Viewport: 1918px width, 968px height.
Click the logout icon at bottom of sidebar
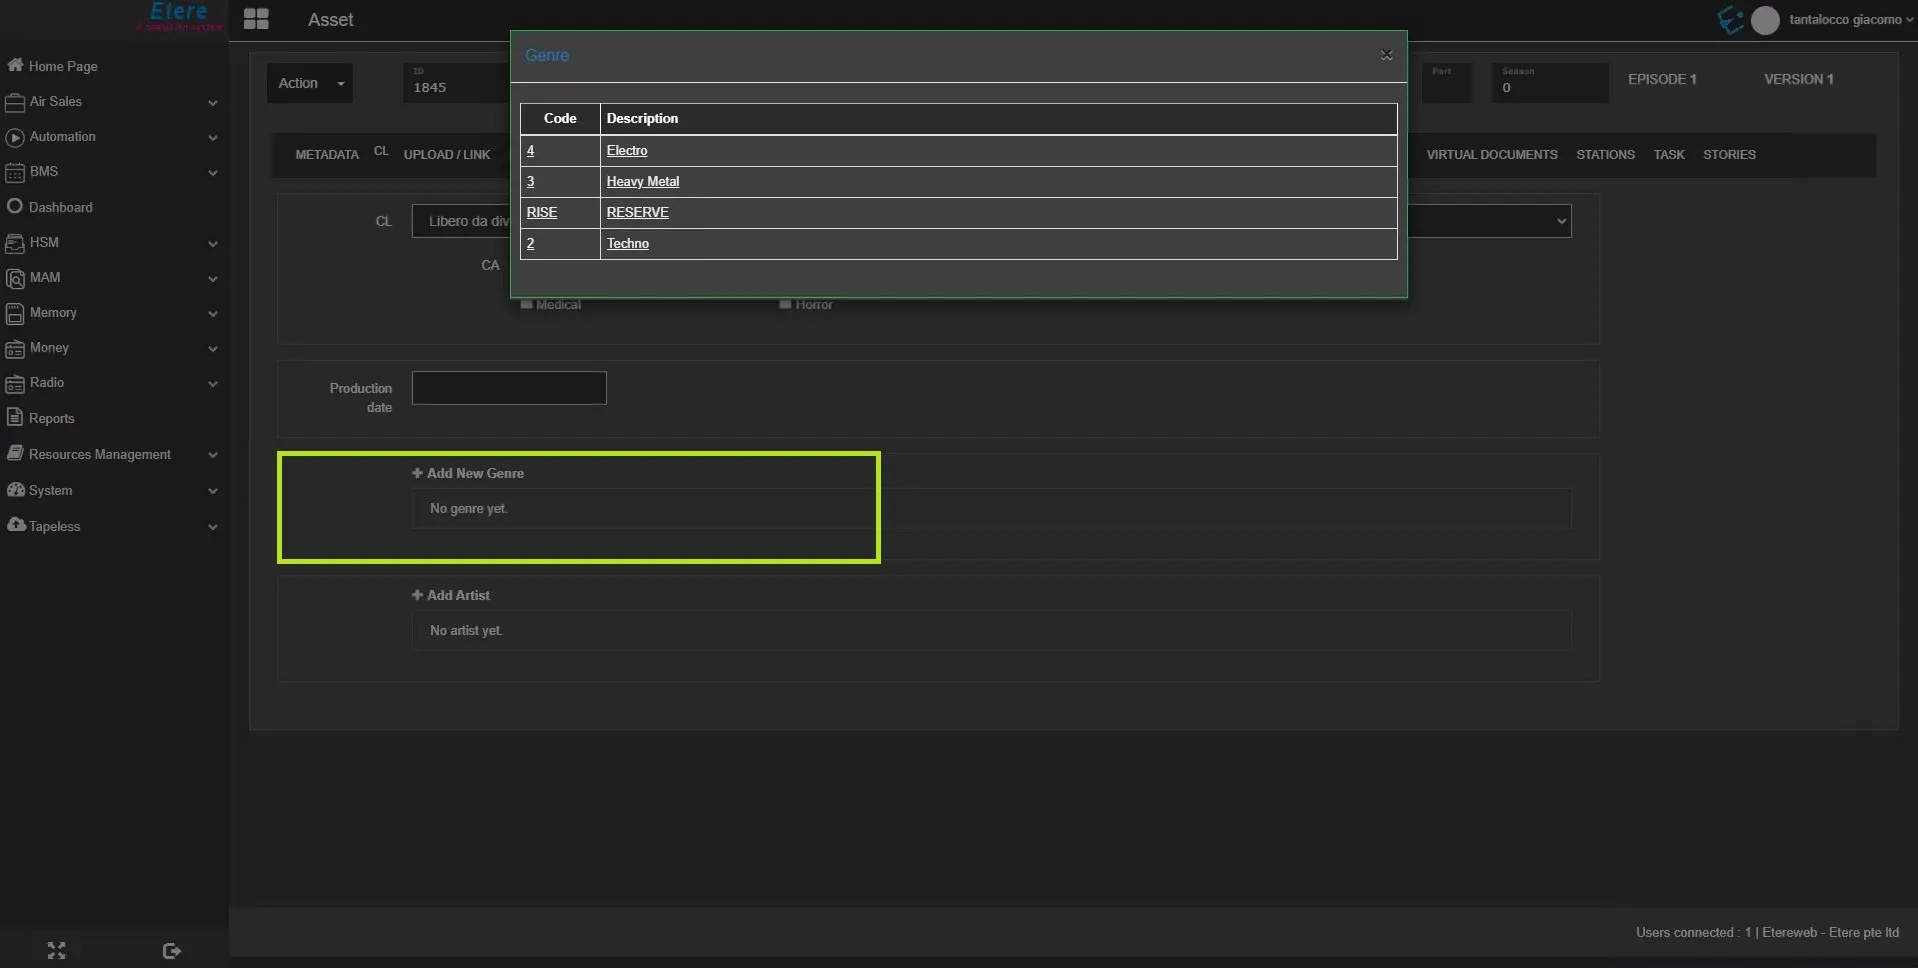171,950
